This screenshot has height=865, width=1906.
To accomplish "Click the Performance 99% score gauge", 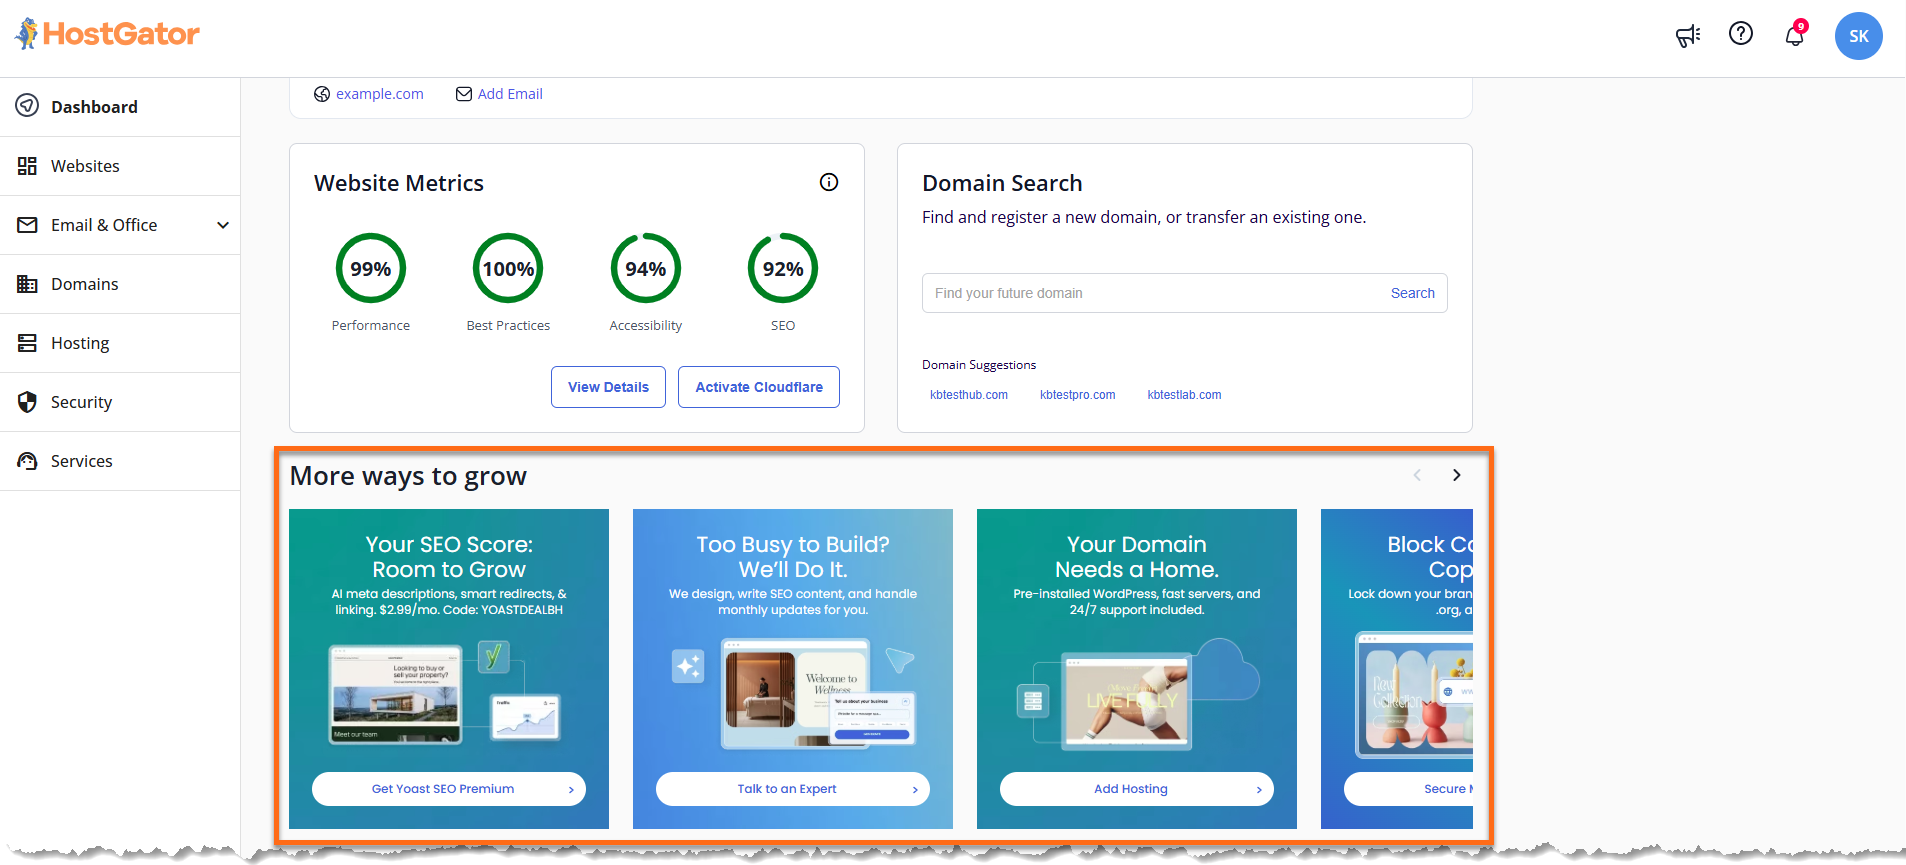I will click(371, 268).
